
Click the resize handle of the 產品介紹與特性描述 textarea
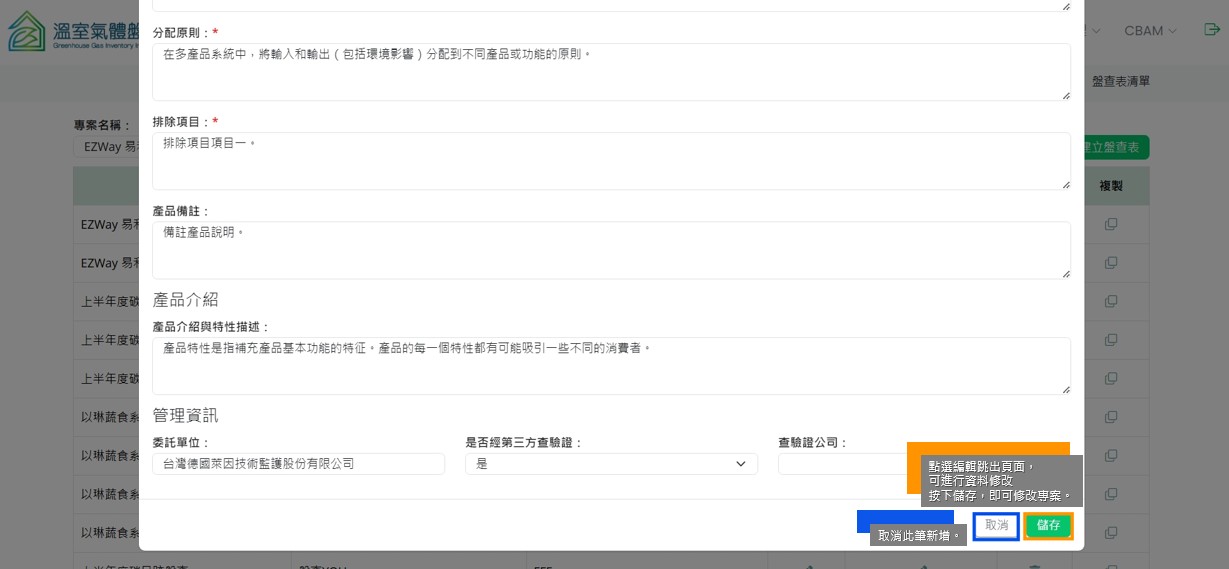1065,389
